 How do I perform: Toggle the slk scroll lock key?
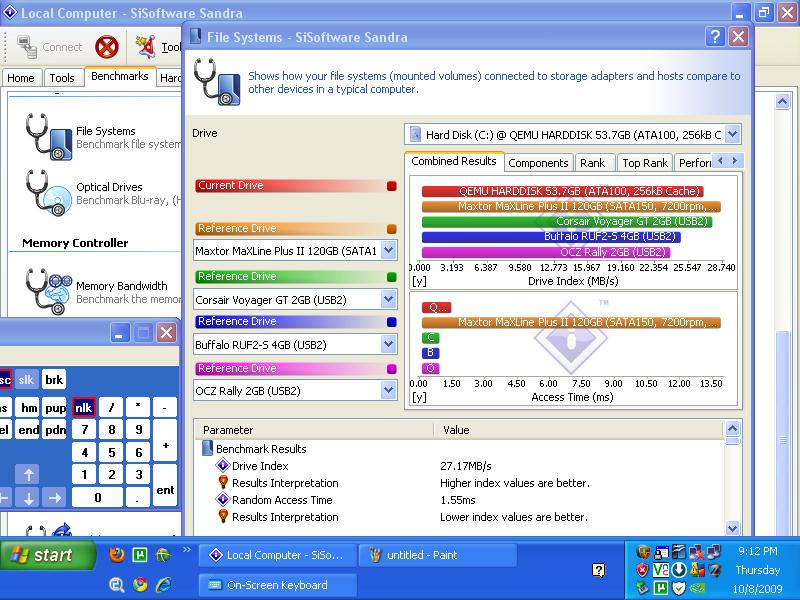click(27, 379)
